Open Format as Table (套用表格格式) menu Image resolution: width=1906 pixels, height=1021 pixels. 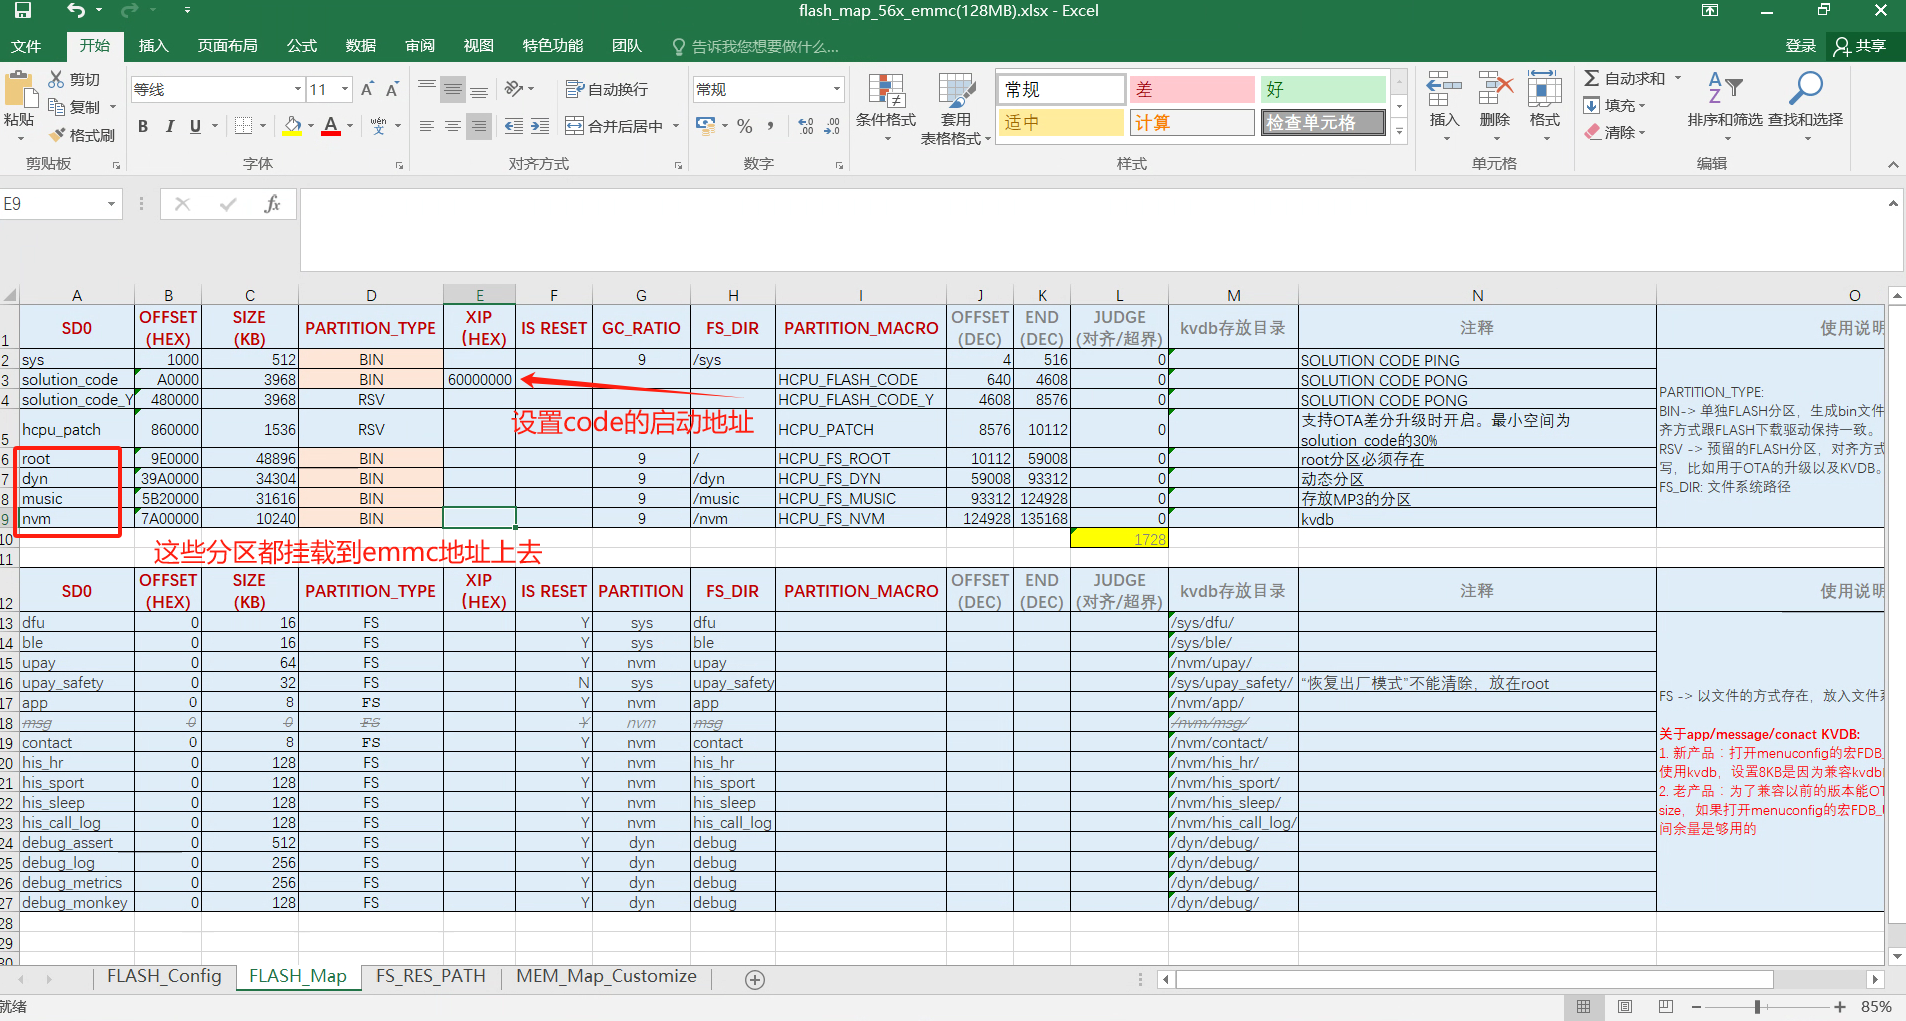(x=956, y=108)
